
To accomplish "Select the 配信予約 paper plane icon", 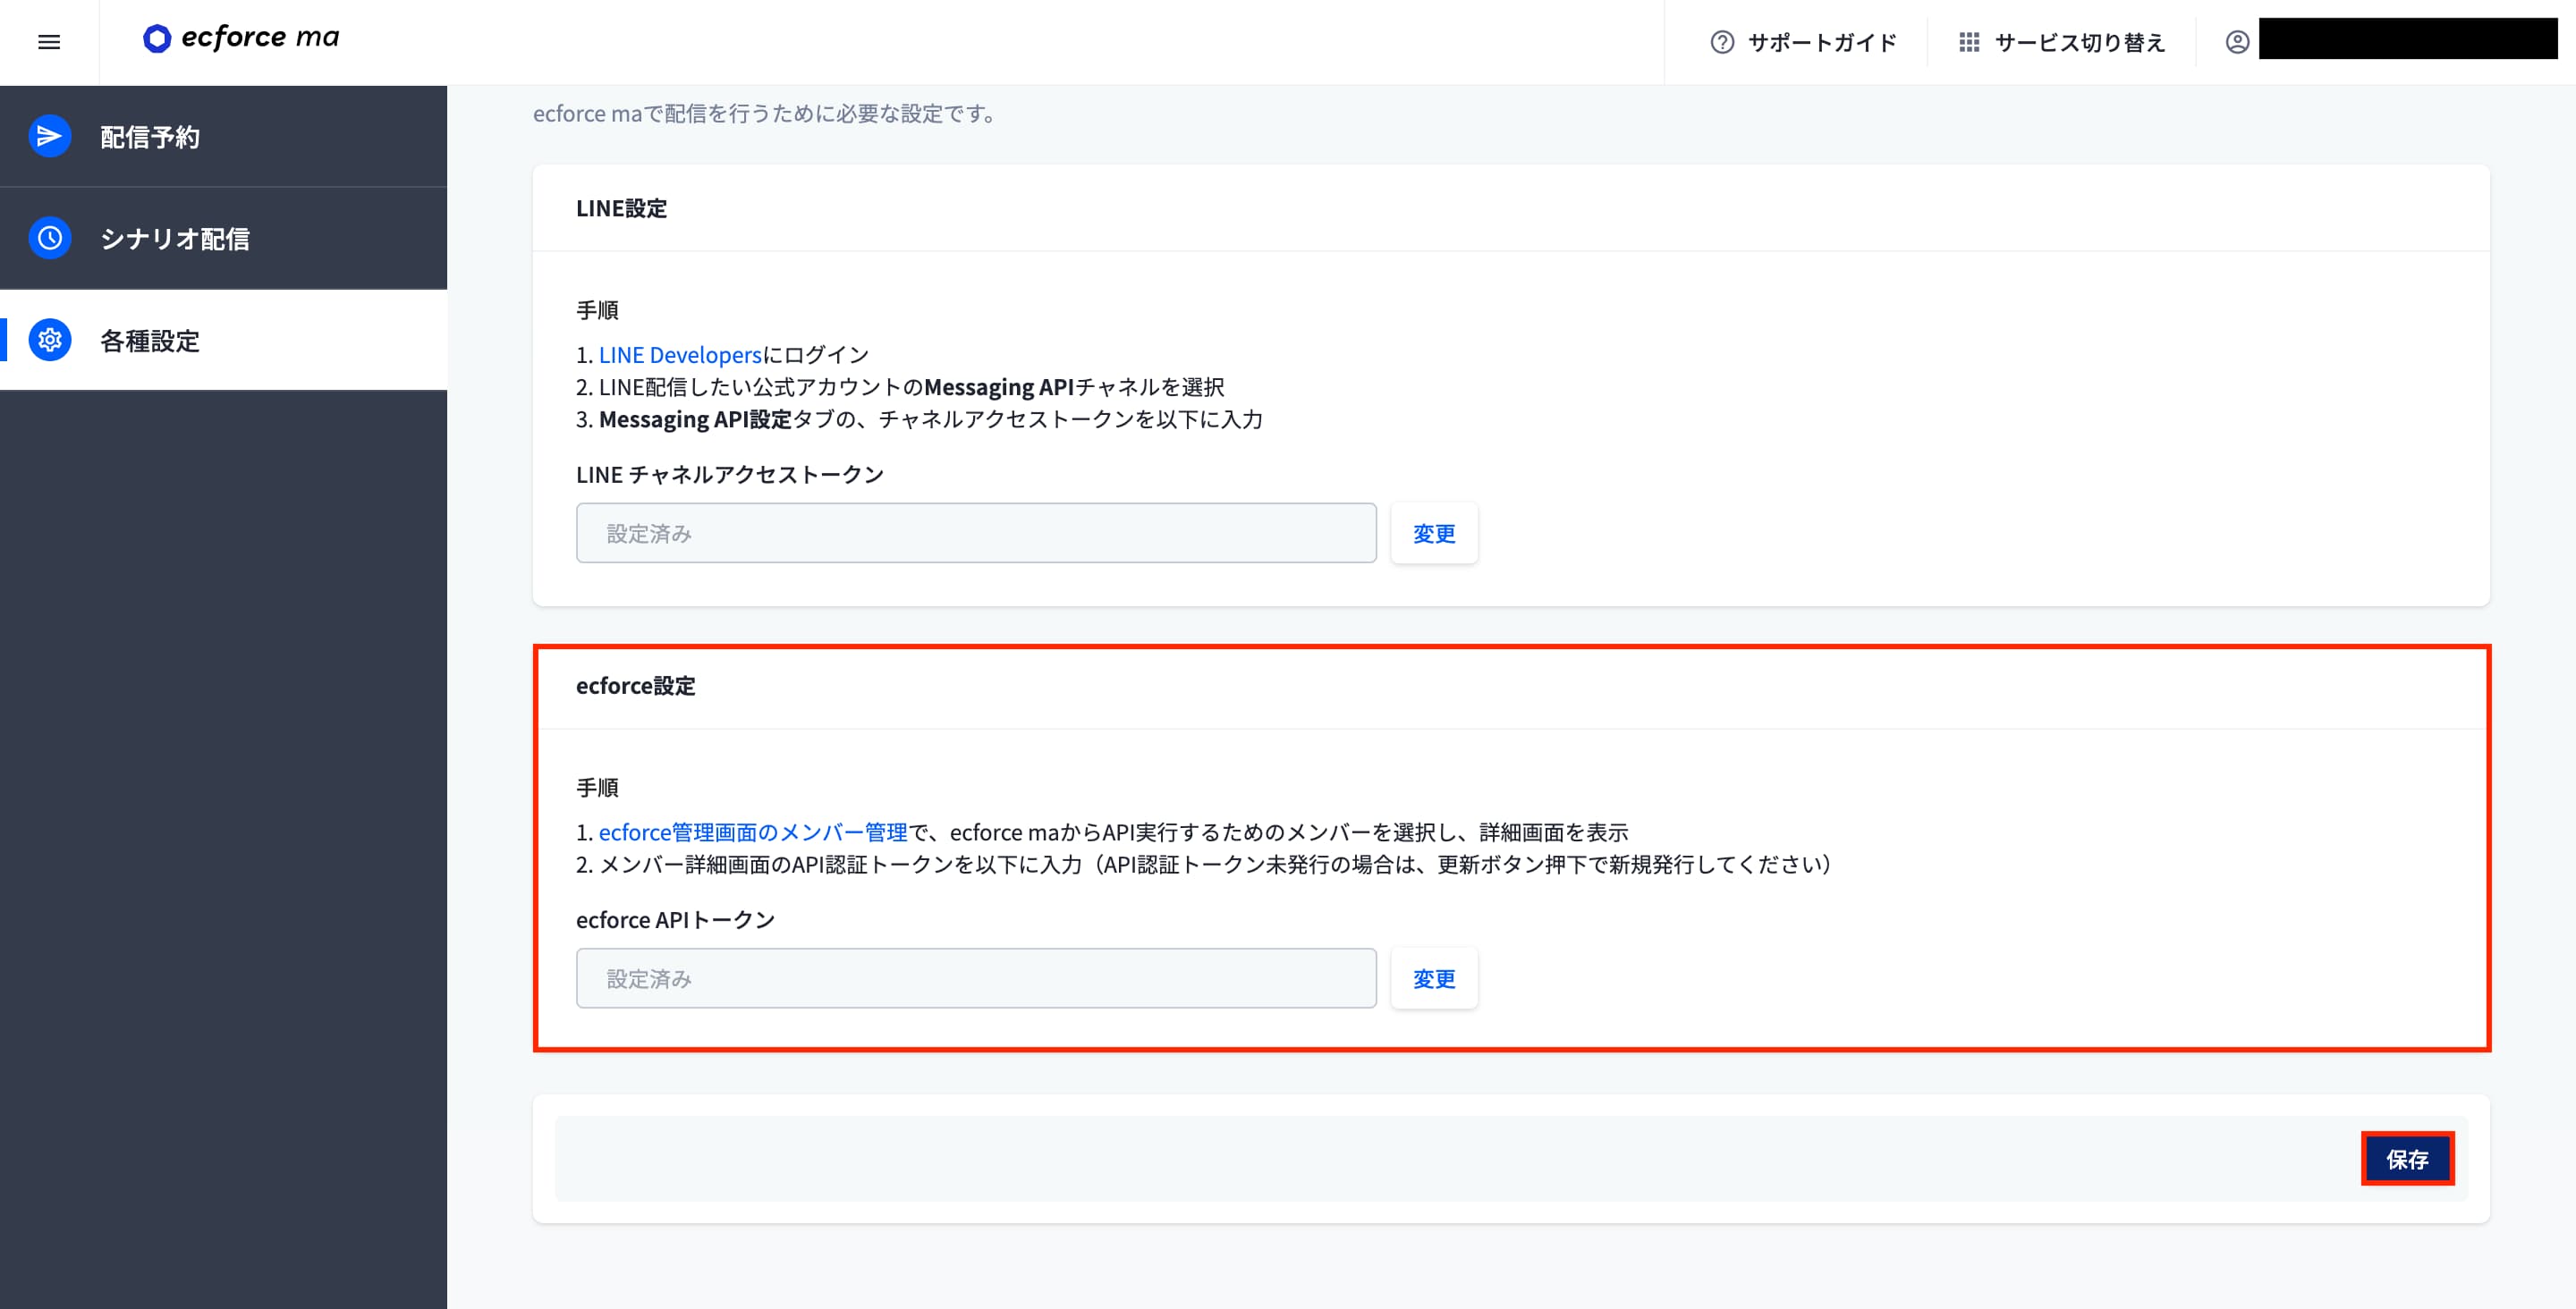I will pyautogui.click(x=49, y=136).
